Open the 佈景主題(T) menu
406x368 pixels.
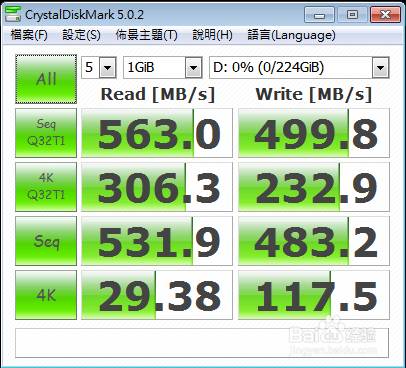[146, 35]
